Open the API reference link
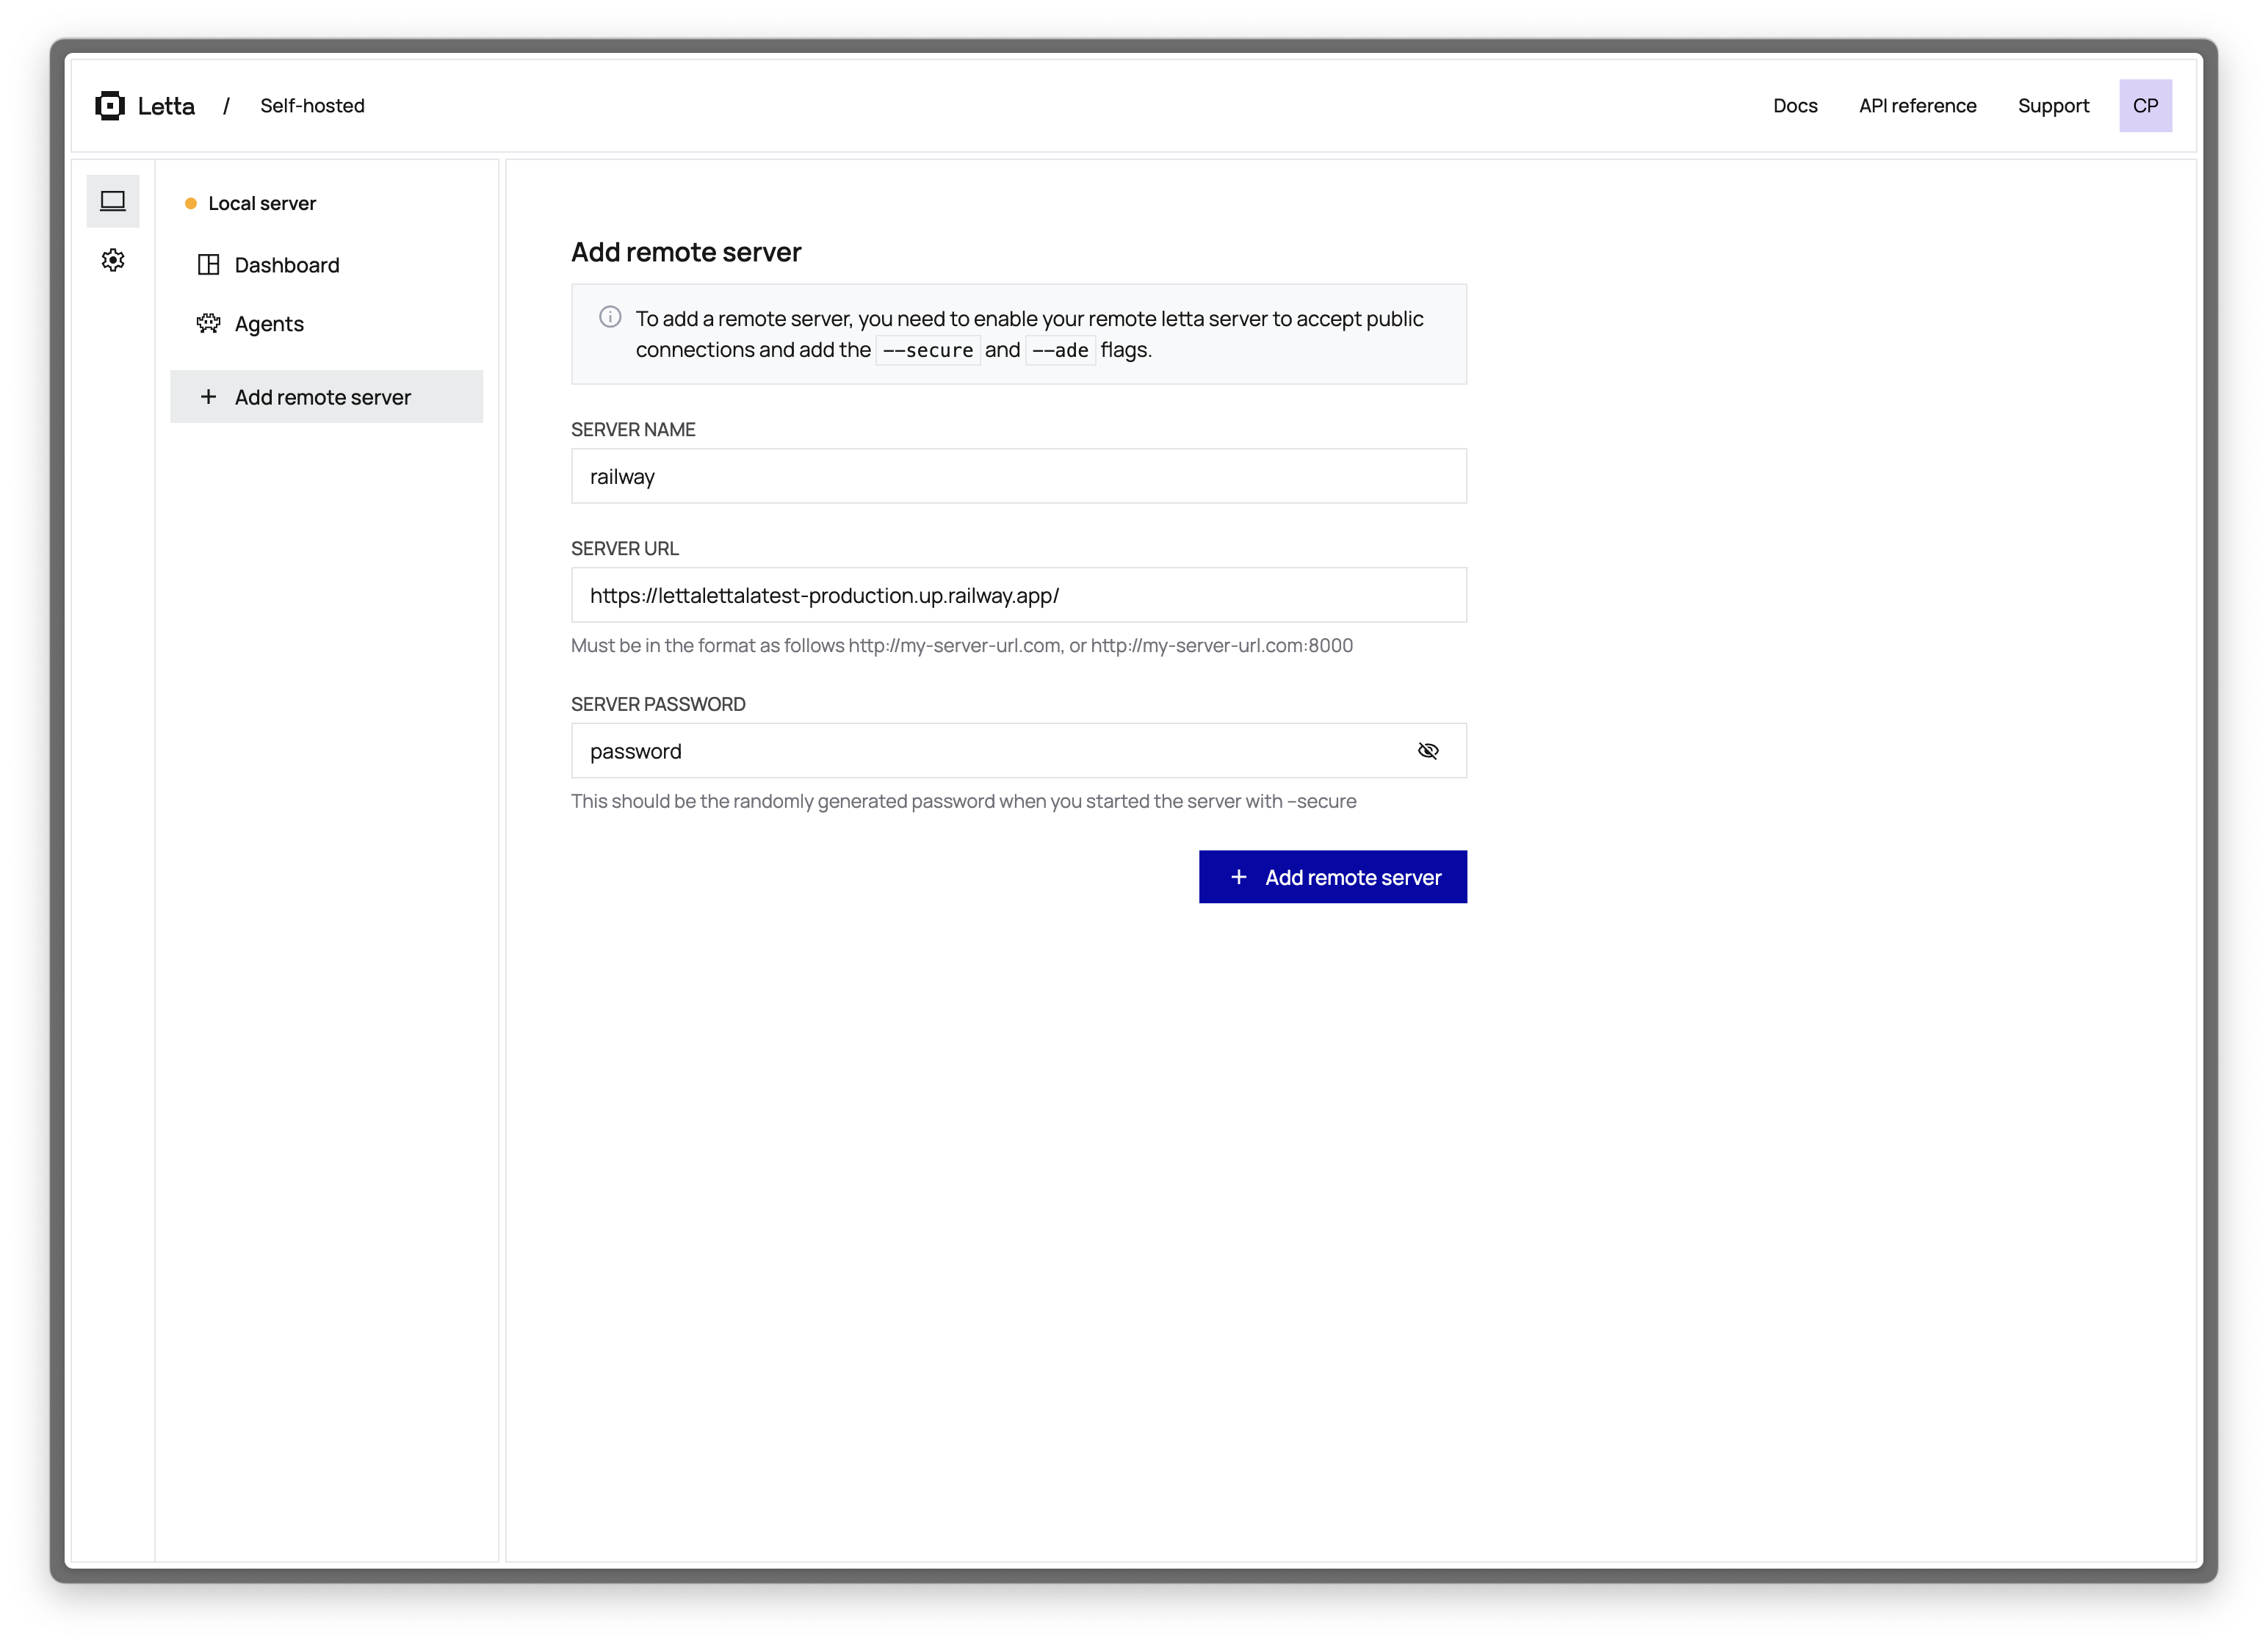Viewport: 2268px width, 1645px height. click(x=1917, y=106)
